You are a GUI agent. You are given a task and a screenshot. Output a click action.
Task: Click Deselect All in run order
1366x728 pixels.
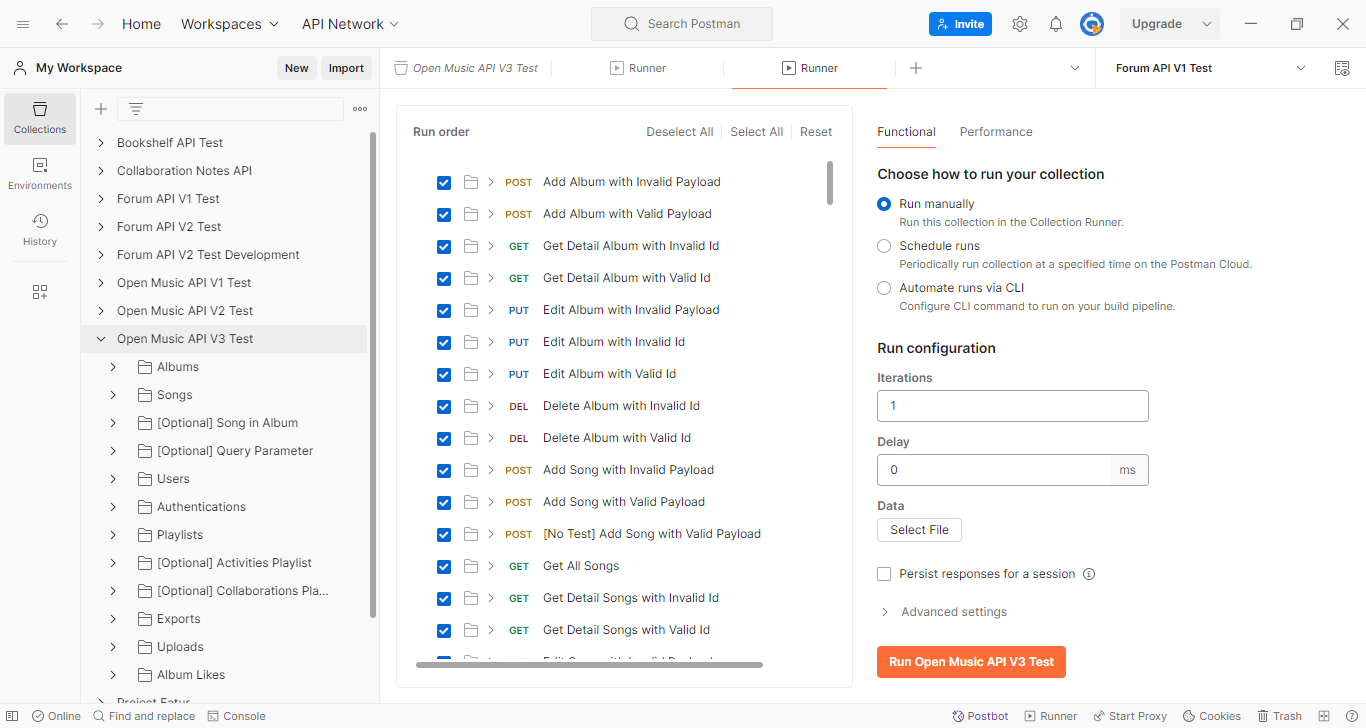[x=680, y=132]
